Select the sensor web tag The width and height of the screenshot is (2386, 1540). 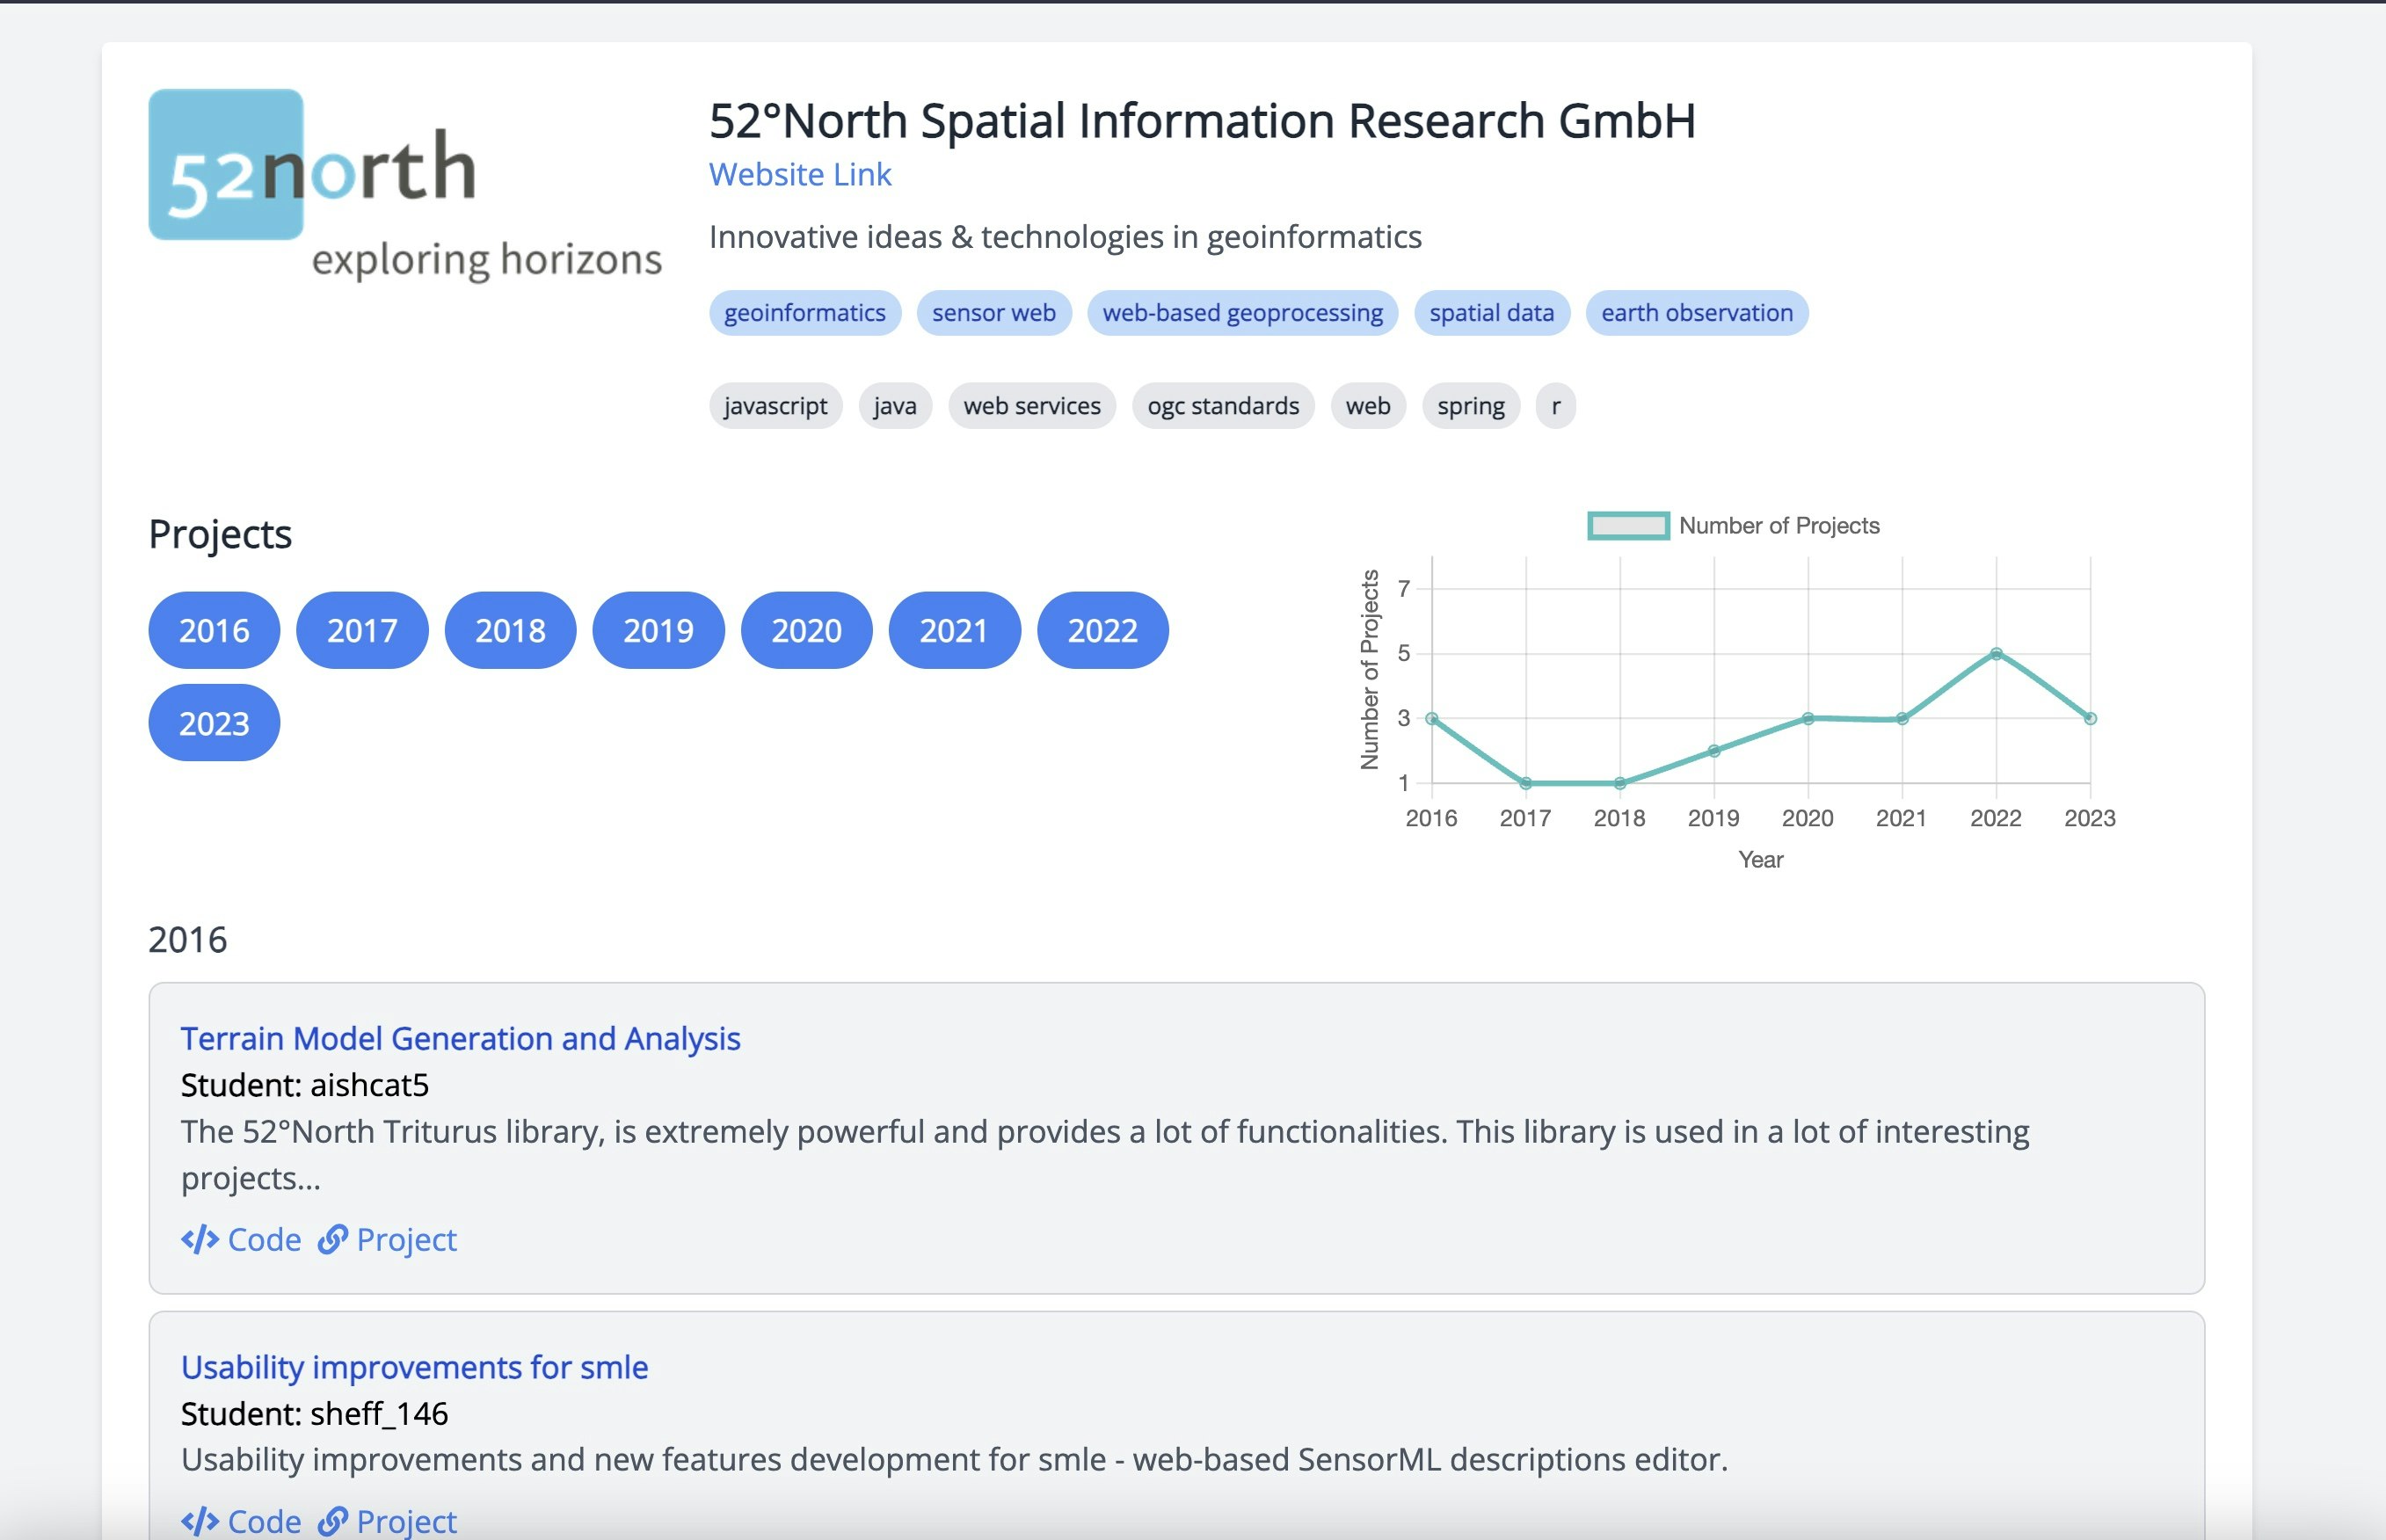(994, 313)
